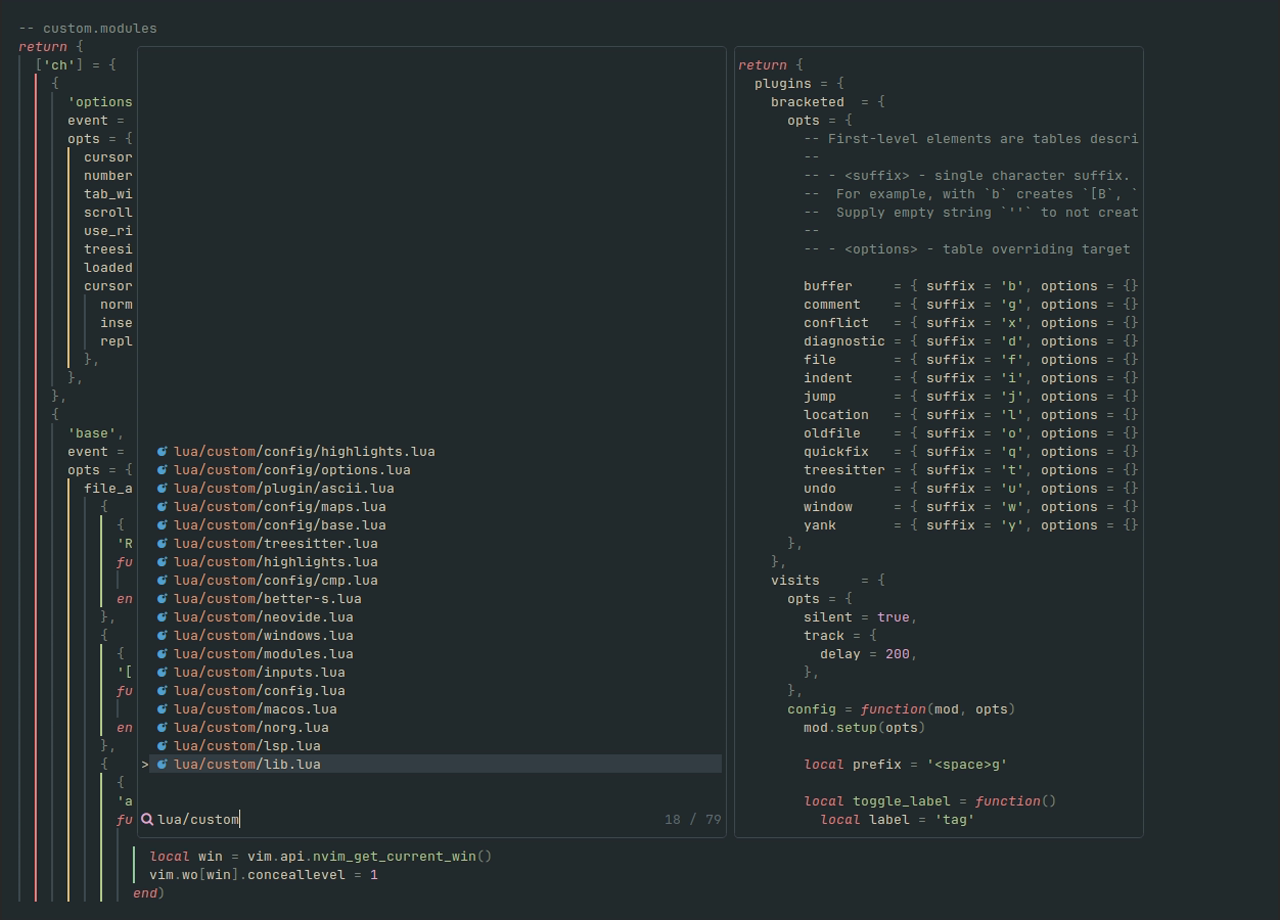Choose lua/custom/macos.lua entry
Viewport: 1280px width, 920px height.
pyautogui.click(x=256, y=709)
